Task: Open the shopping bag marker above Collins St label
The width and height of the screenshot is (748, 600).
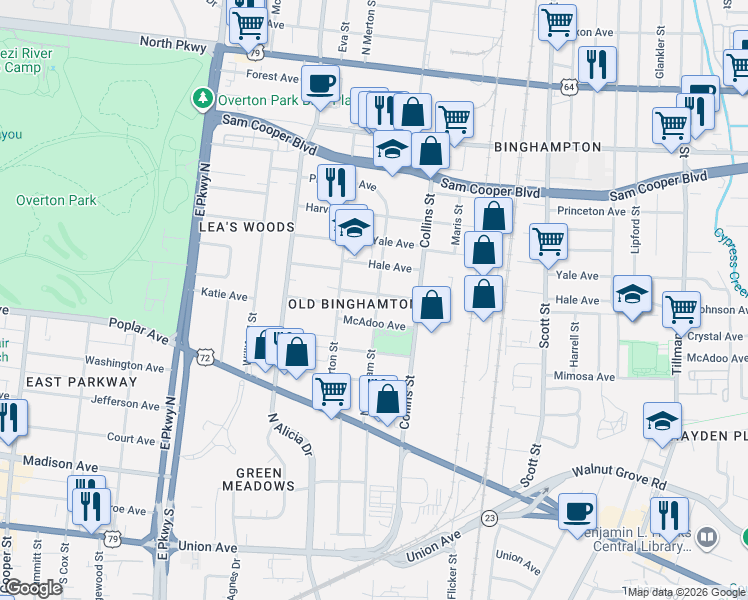Action: tap(430, 152)
